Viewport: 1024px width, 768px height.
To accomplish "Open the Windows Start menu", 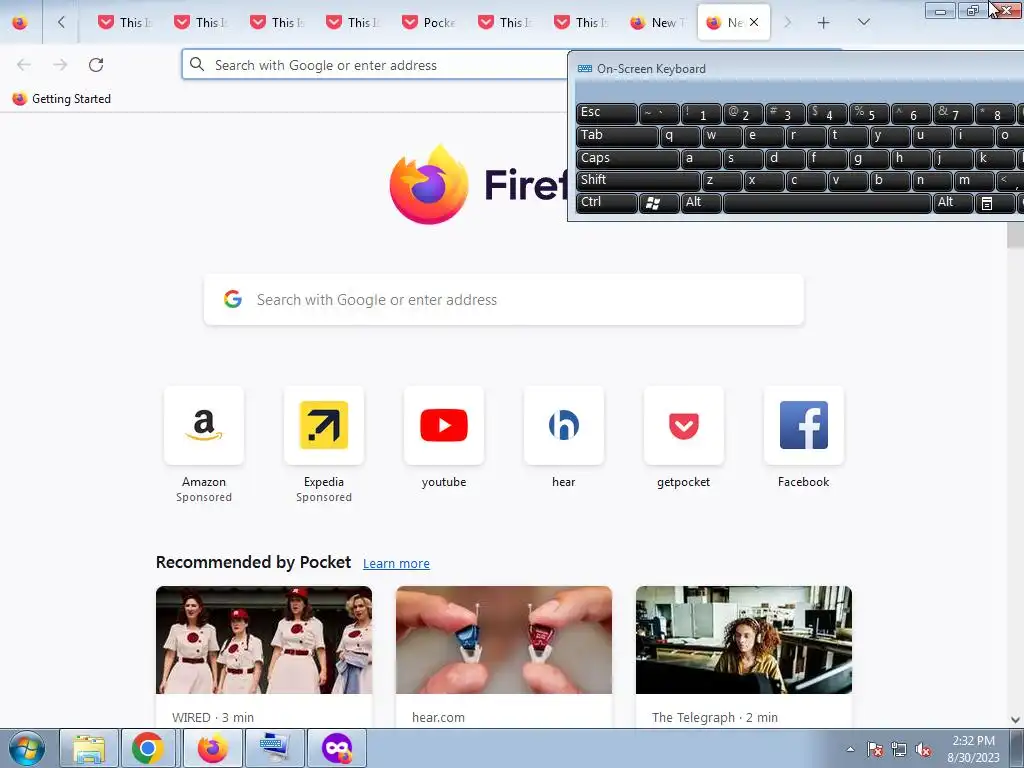I will [x=26, y=748].
